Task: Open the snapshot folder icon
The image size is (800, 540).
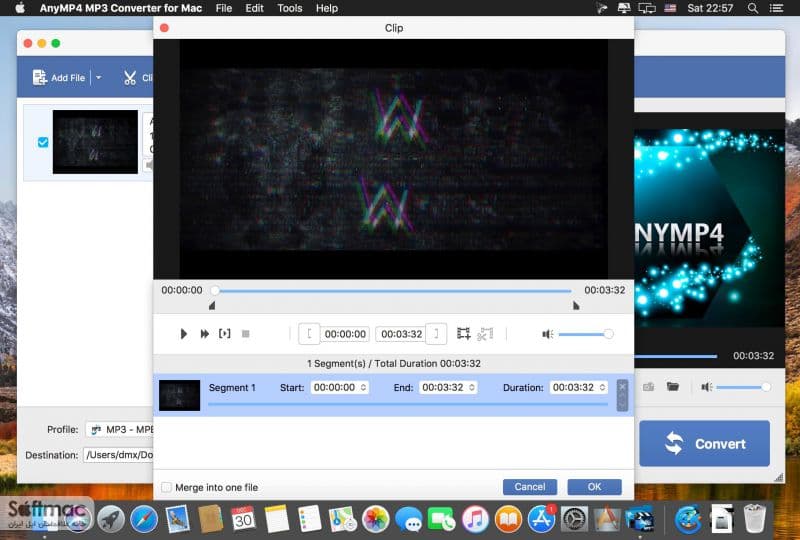Action: 673,387
